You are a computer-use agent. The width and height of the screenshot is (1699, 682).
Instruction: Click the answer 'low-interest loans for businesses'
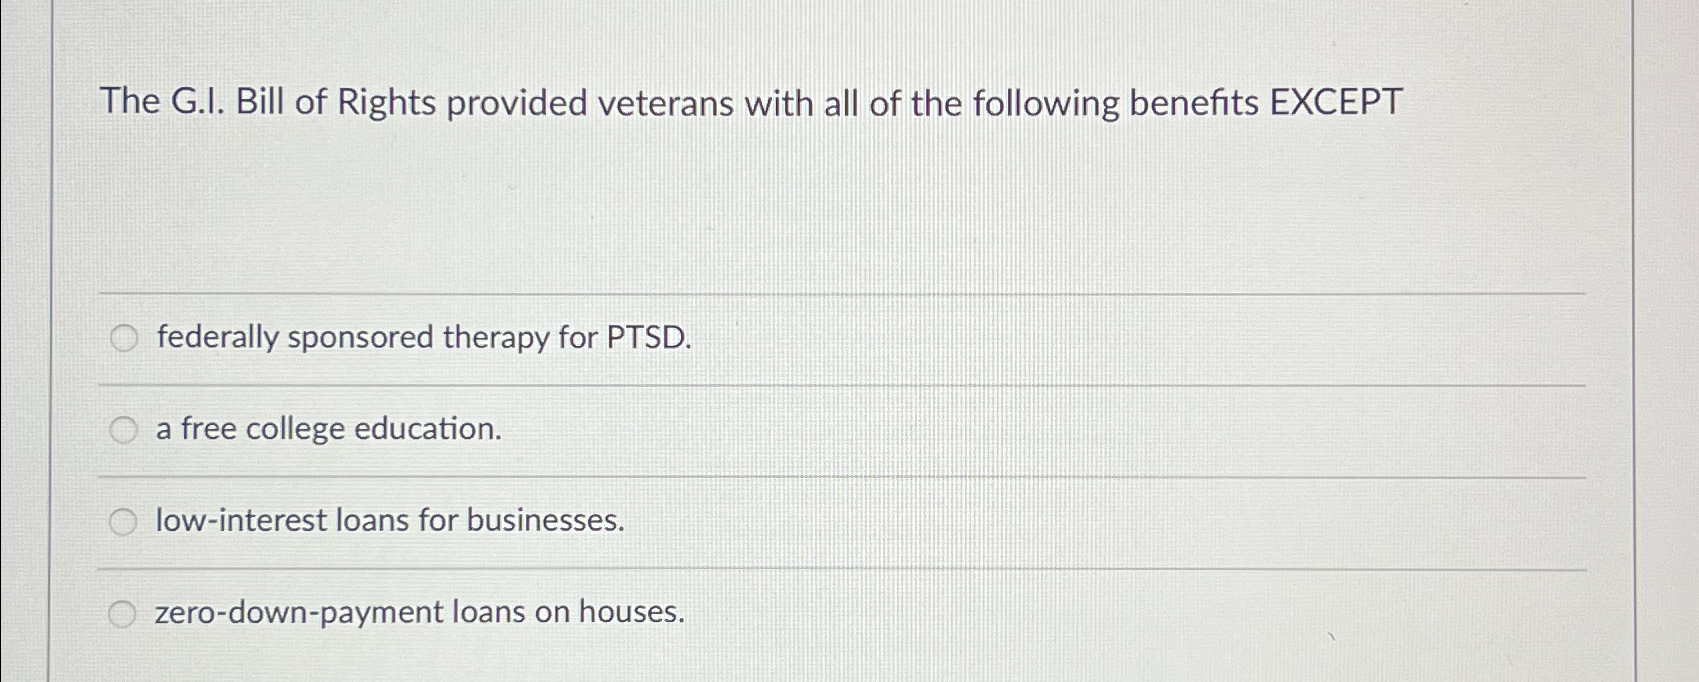pyautogui.click(x=389, y=521)
